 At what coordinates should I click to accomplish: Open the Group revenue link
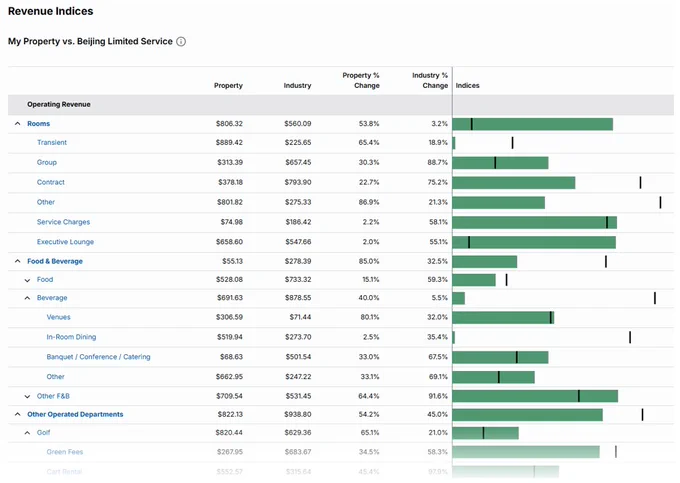(x=47, y=163)
